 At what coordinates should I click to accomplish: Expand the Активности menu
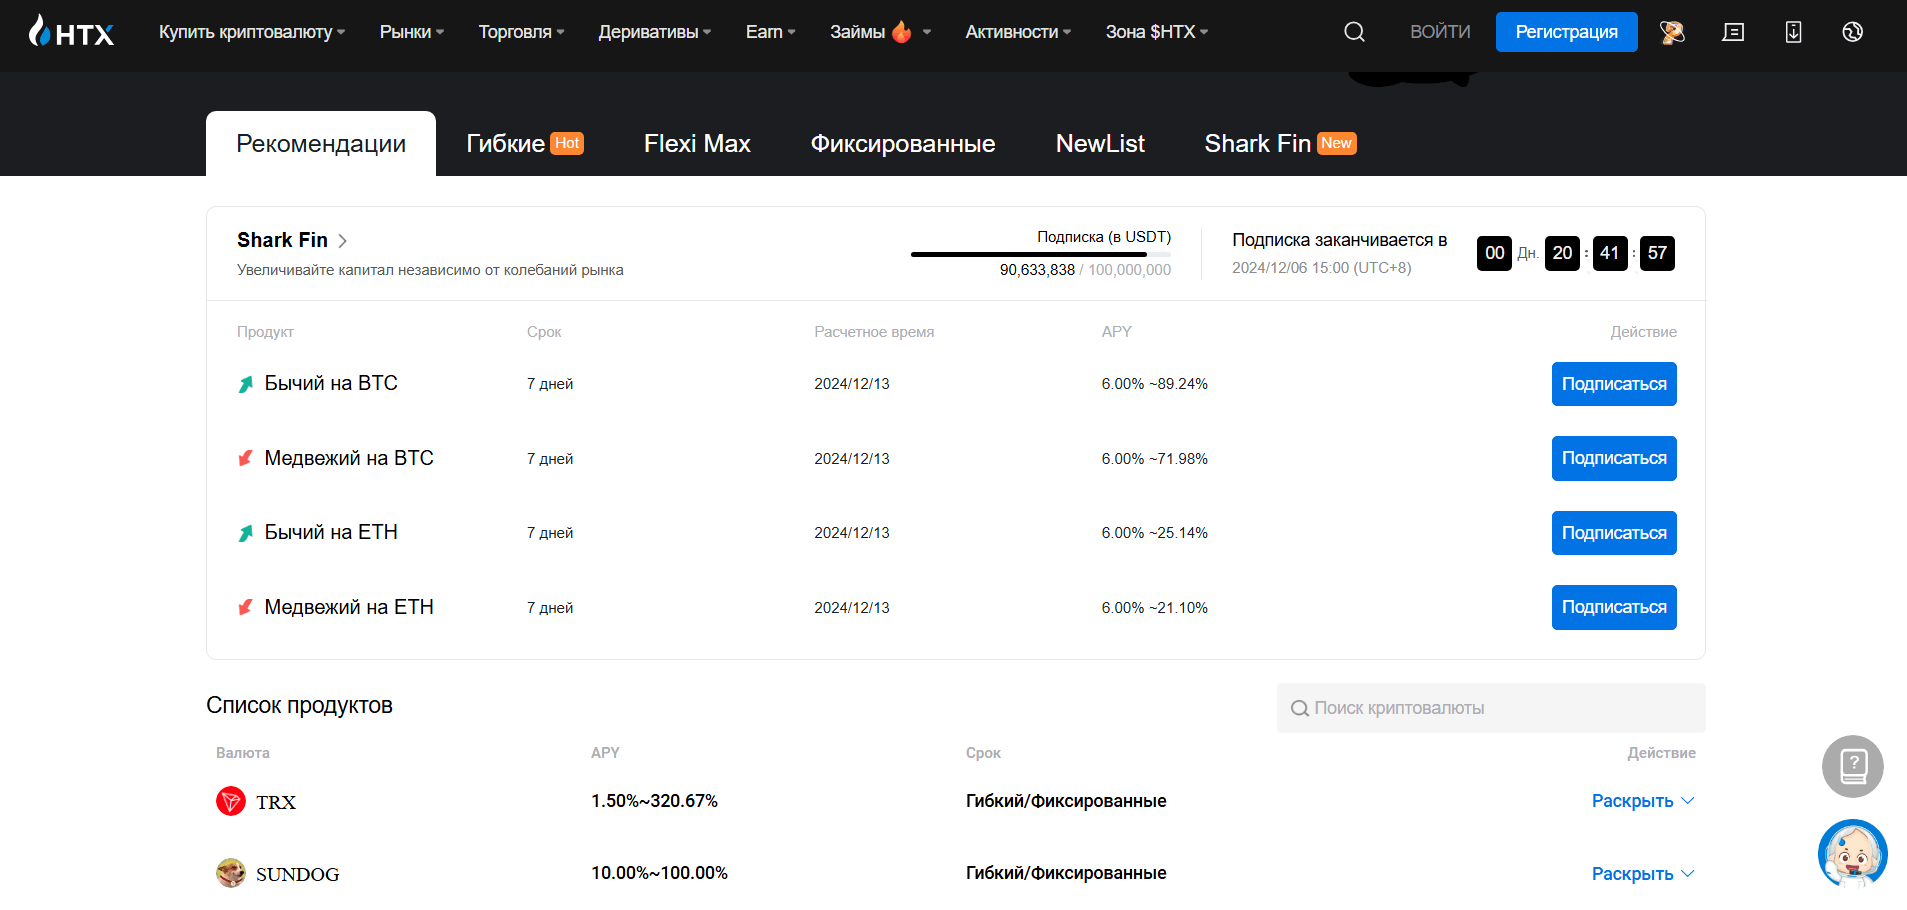coord(1018,32)
